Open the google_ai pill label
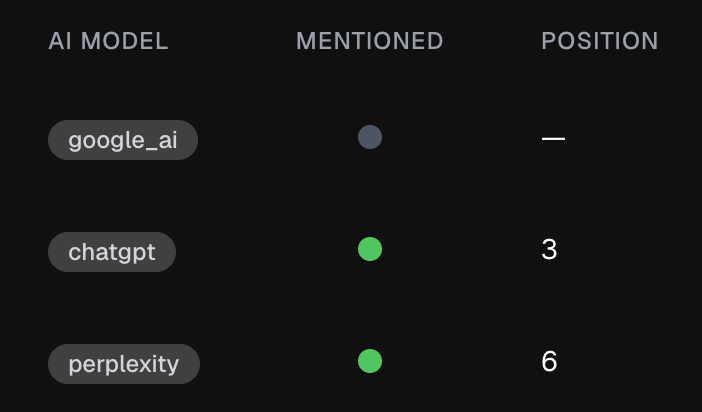702x412 pixels. coord(123,140)
